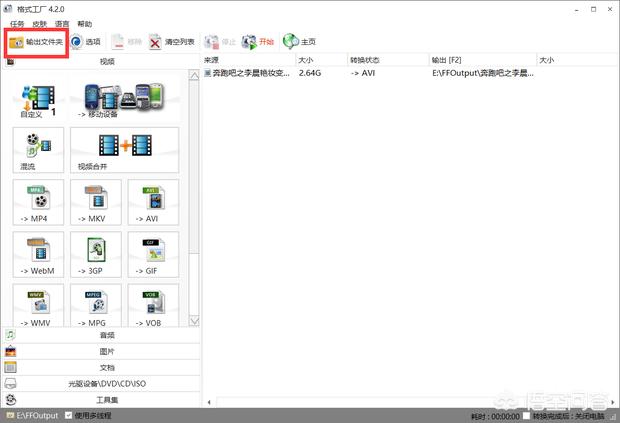Open the 皮肤 skin menu
This screenshot has height=423, width=620.
pyautogui.click(x=39, y=23)
